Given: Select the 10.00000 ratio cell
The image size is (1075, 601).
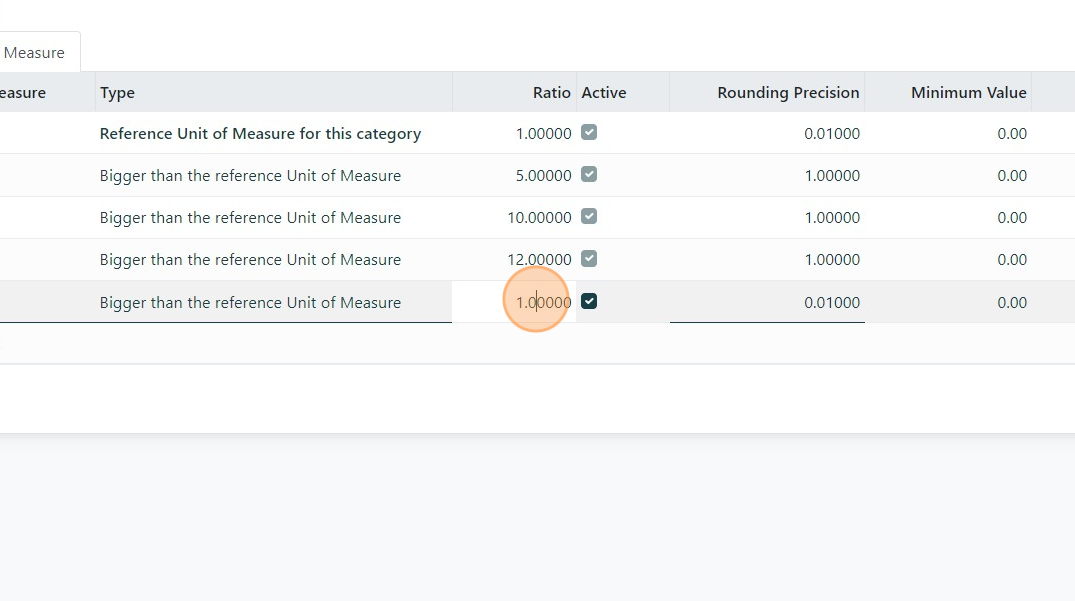Looking at the screenshot, I should tap(539, 218).
